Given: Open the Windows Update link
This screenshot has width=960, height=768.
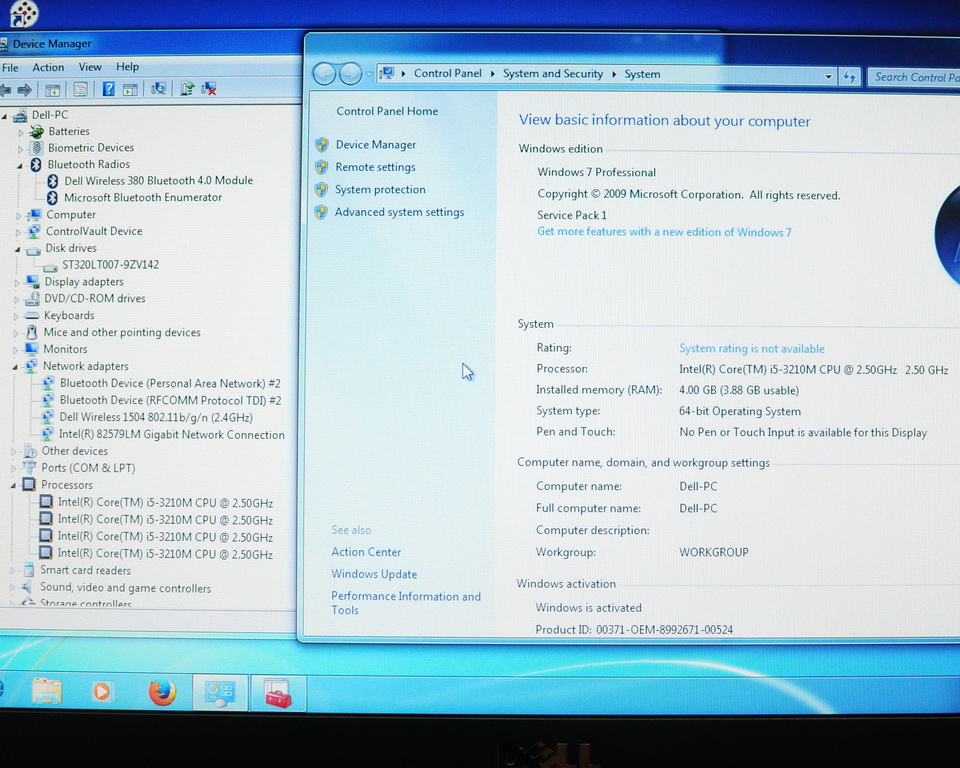Looking at the screenshot, I should click(374, 574).
